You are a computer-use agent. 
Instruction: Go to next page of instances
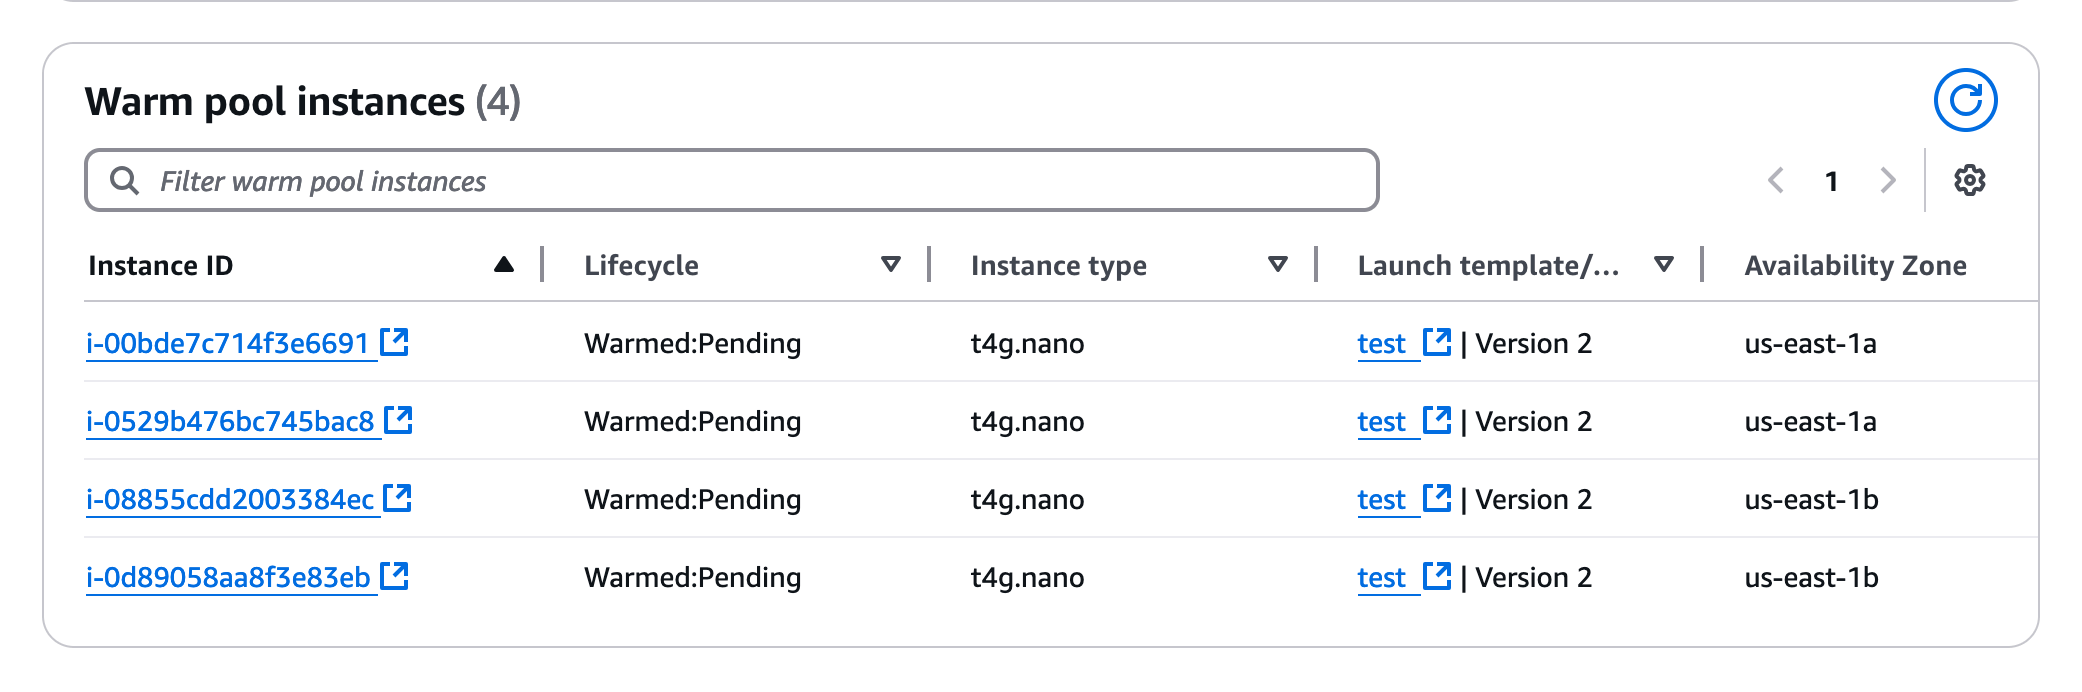(1887, 181)
